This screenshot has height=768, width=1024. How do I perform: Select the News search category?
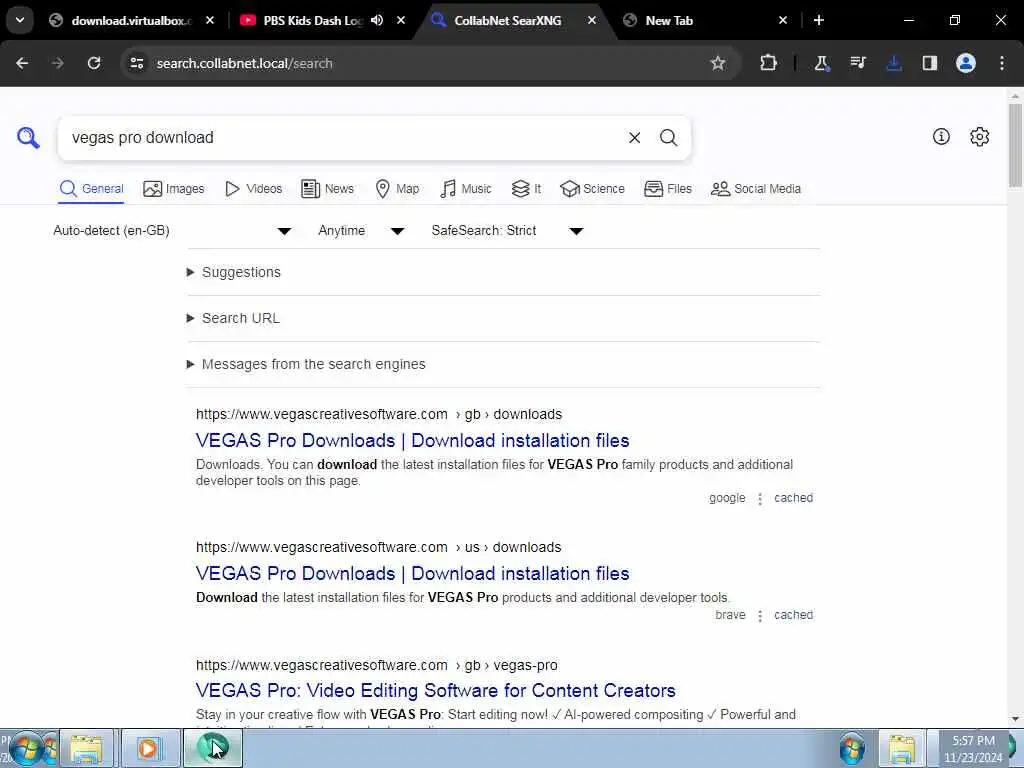coord(327,189)
